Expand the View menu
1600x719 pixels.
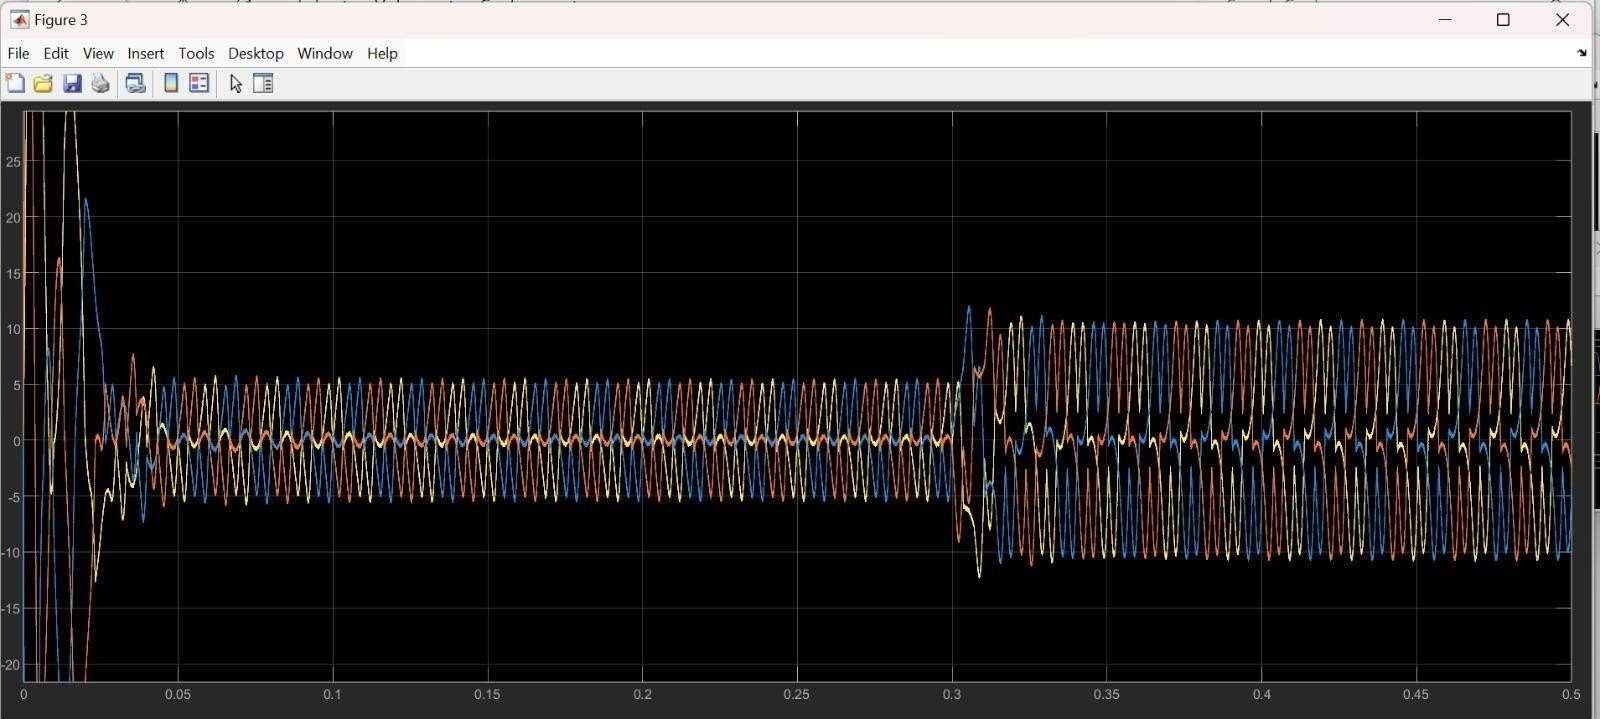pos(98,53)
